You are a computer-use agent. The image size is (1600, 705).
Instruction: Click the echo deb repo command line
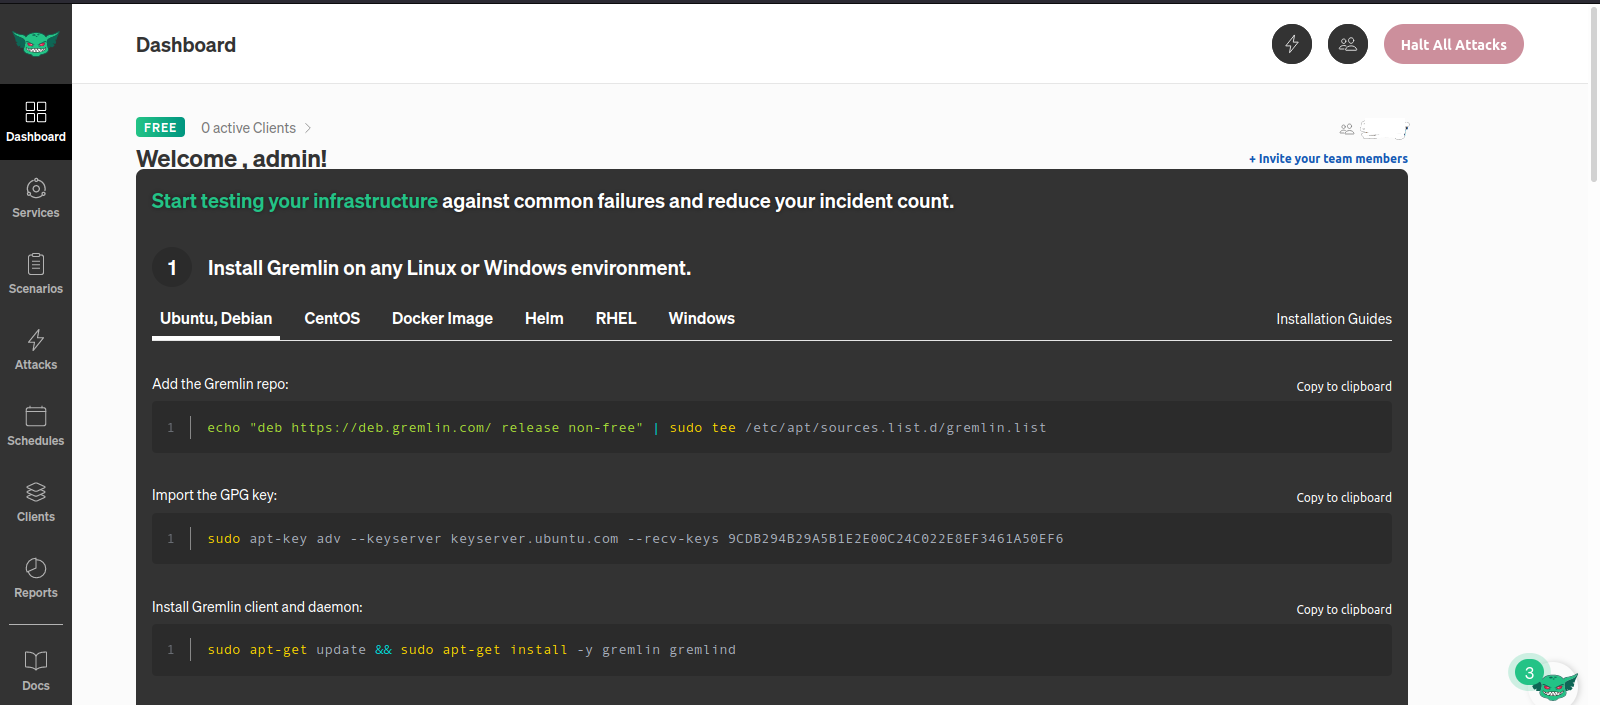772,427
